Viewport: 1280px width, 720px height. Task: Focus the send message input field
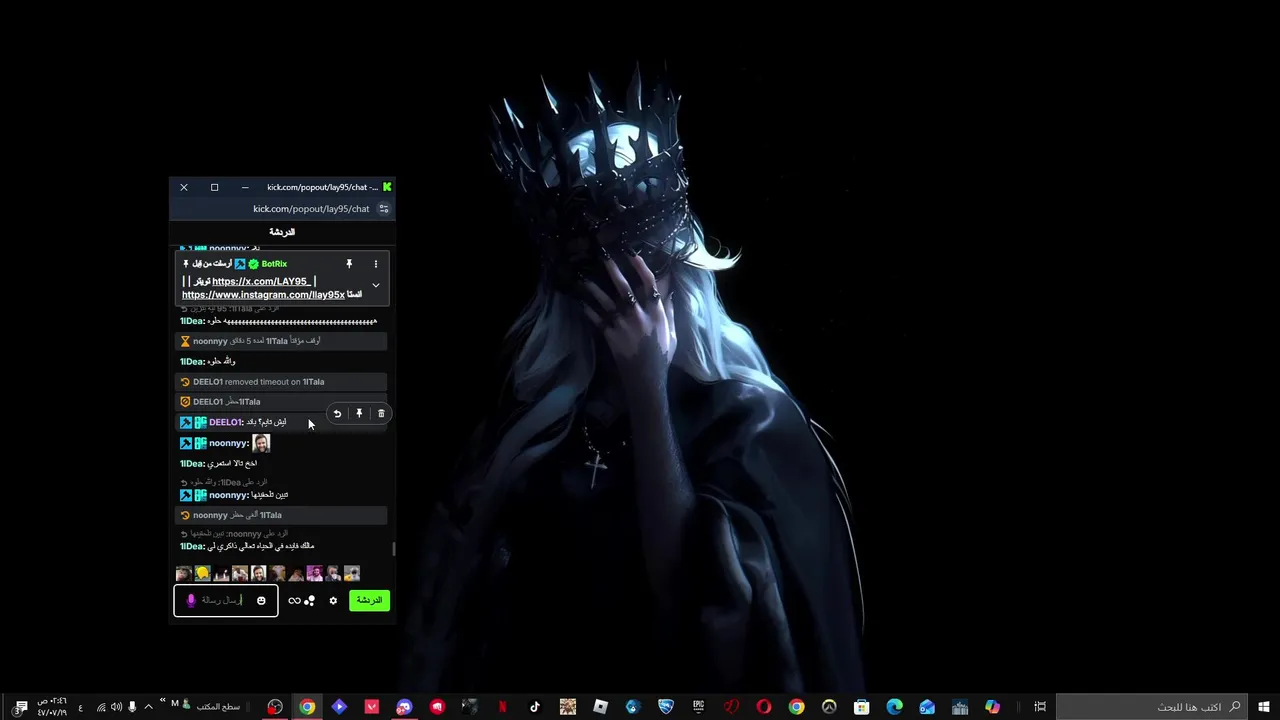tap(226, 601)
